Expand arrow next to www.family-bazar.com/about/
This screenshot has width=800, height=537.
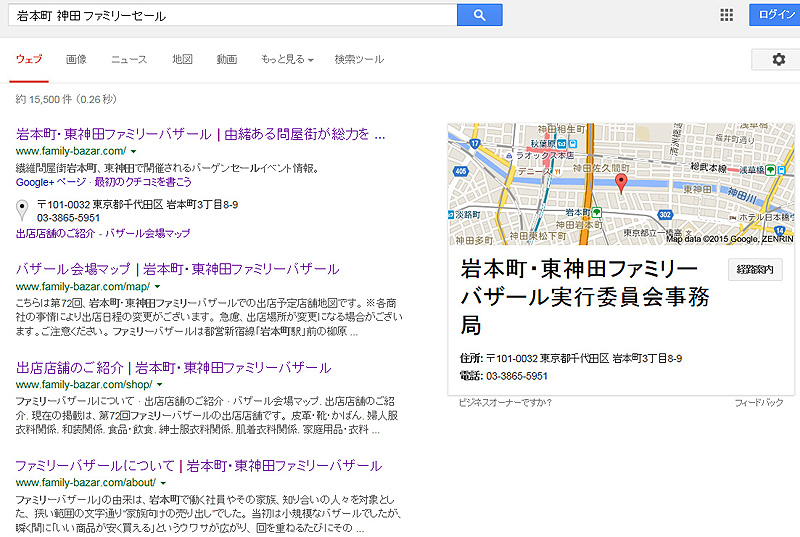pyautogui.click(x=163, y=483)
